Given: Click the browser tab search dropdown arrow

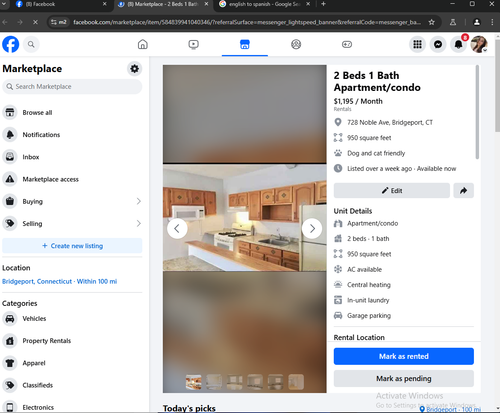Looking at the screenshot, I should pos(4,4).
